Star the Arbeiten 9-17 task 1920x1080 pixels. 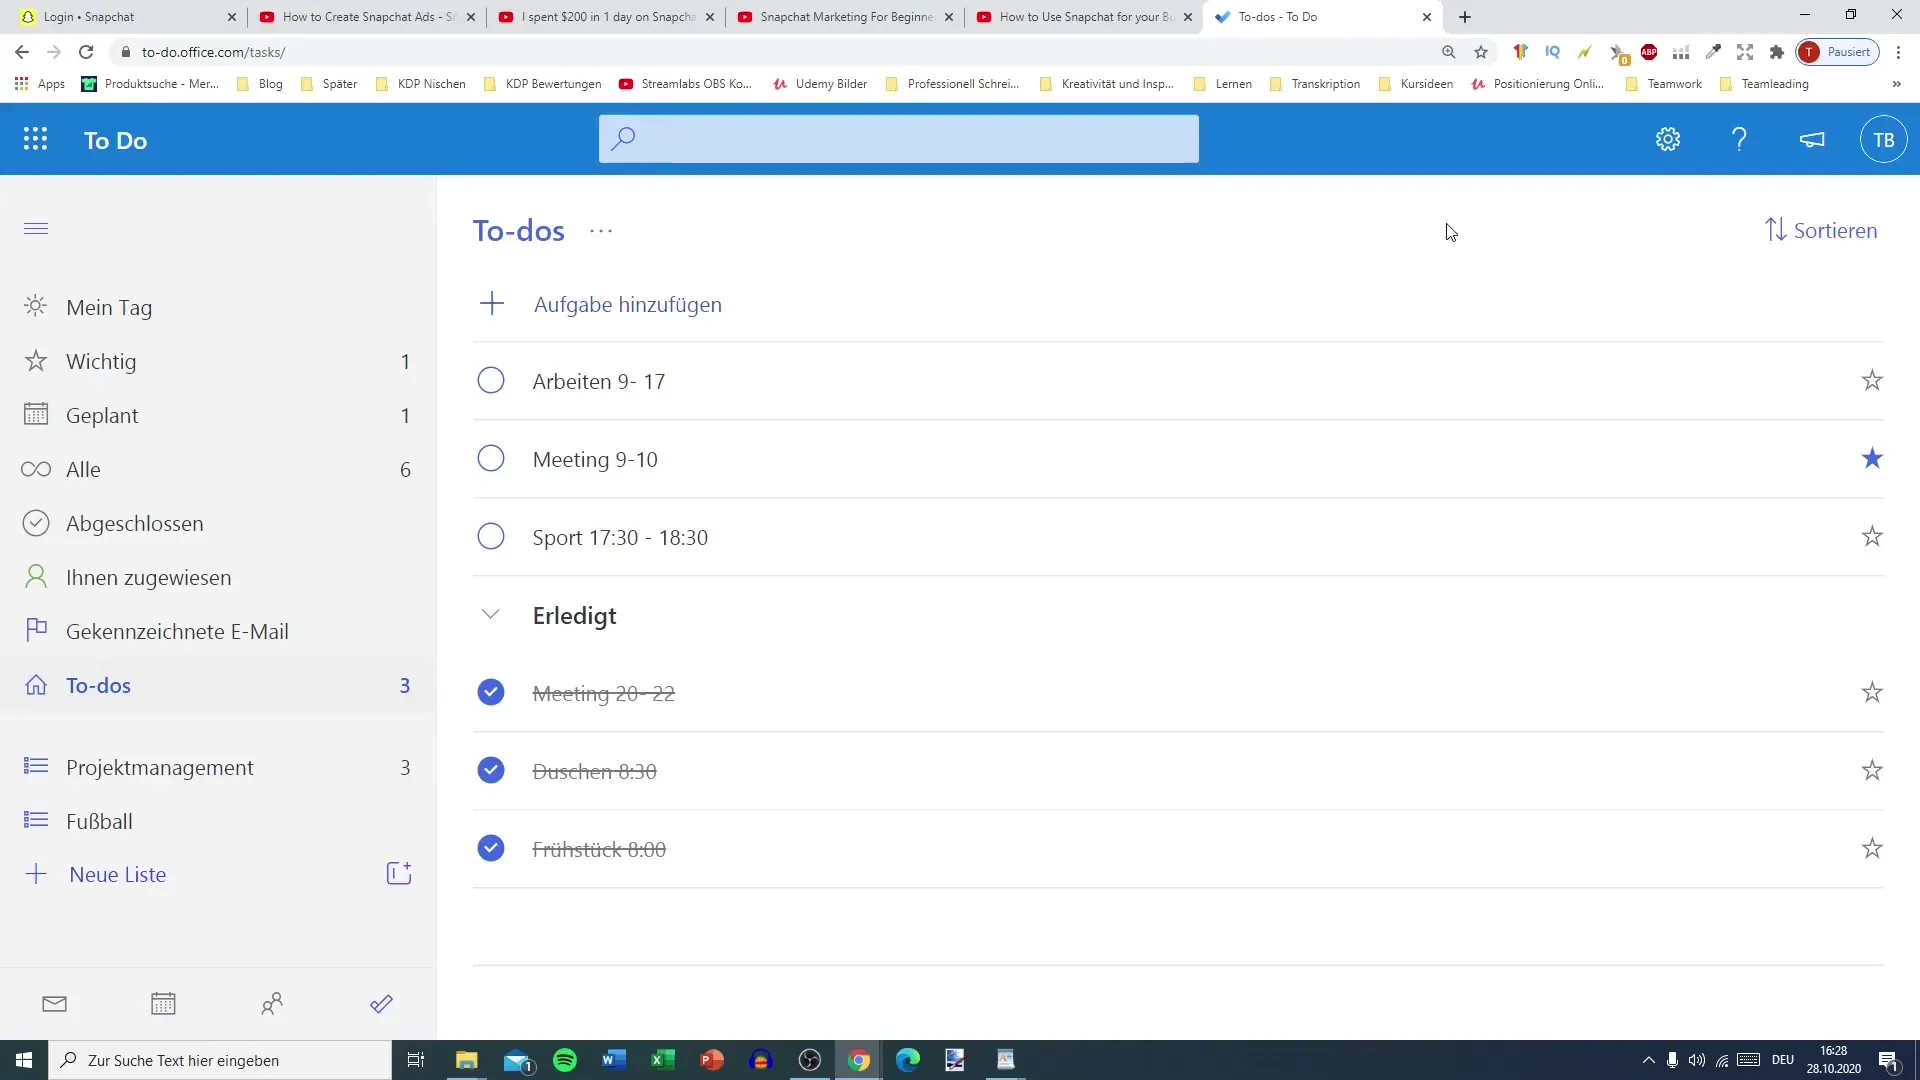coord(1873,380)
